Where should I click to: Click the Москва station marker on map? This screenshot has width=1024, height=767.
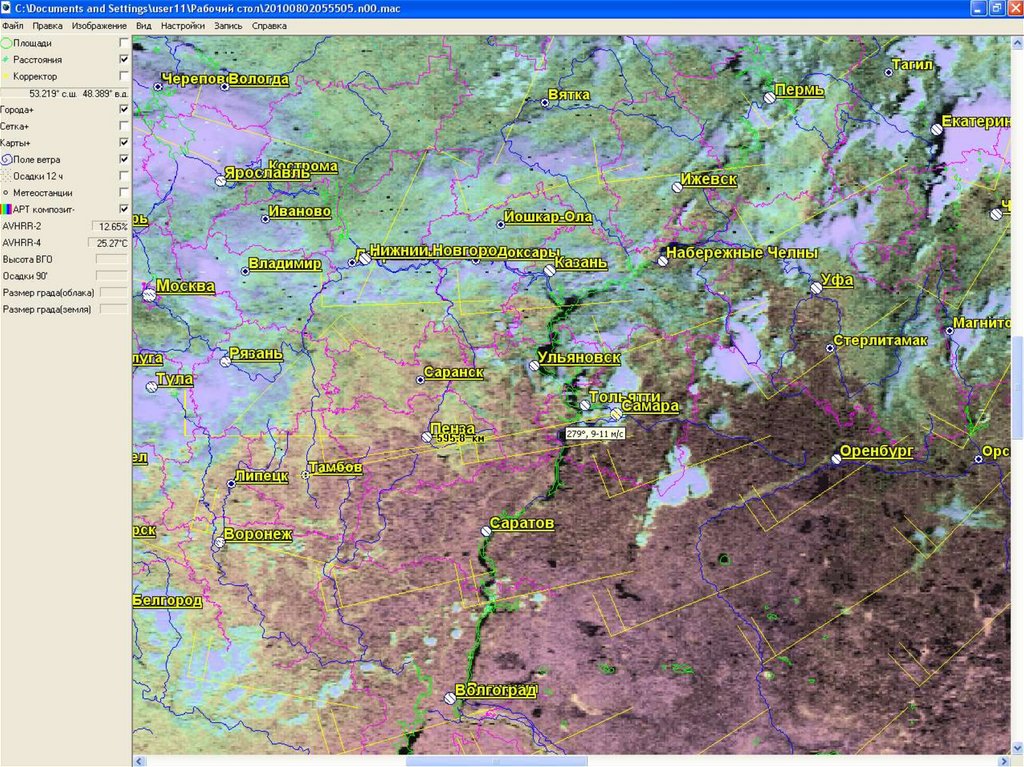(x=148, y=294)
